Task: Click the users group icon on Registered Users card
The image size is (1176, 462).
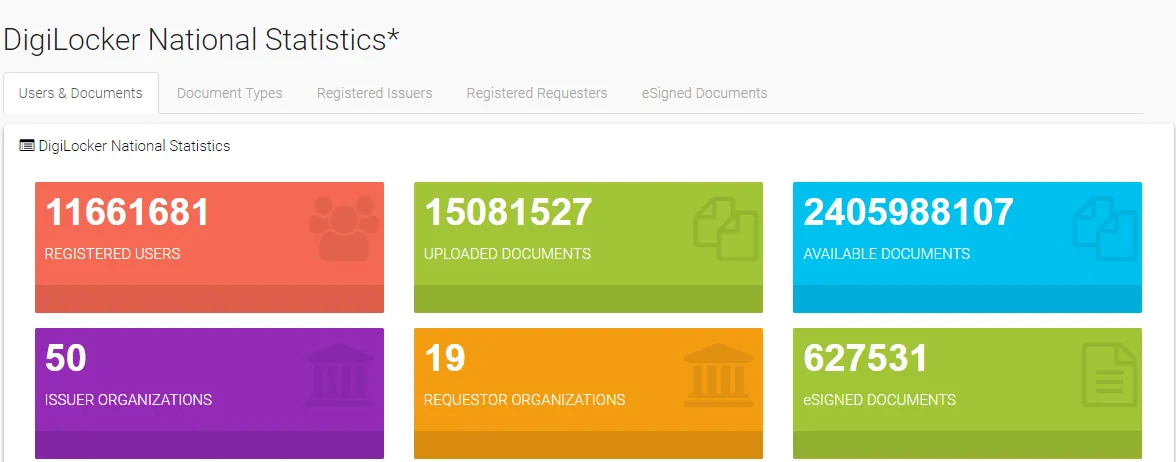Action: click(344, 228)
